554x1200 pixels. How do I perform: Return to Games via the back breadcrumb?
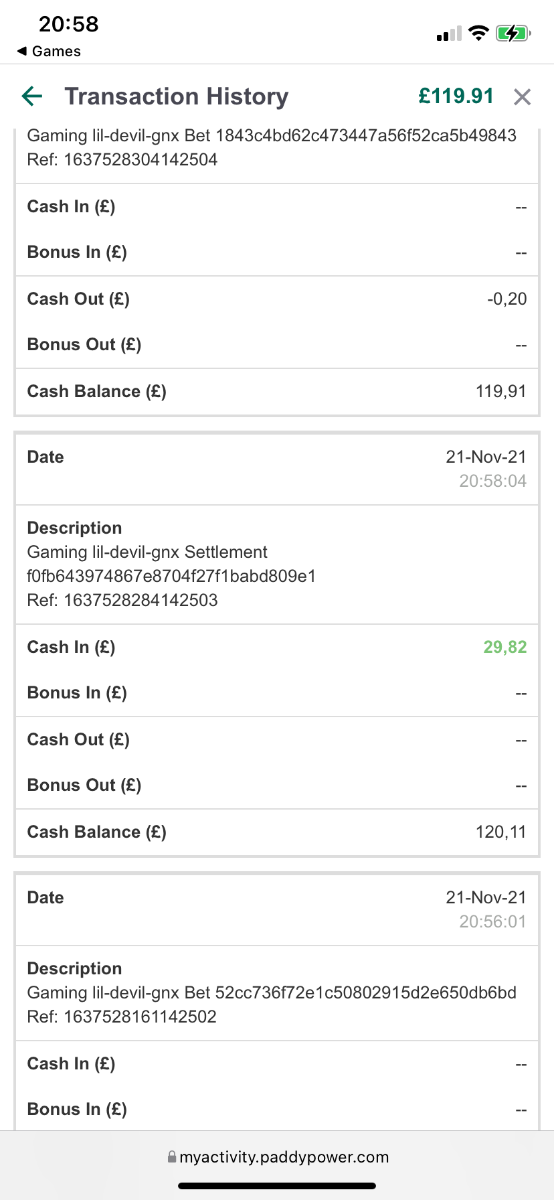[49, 51]
